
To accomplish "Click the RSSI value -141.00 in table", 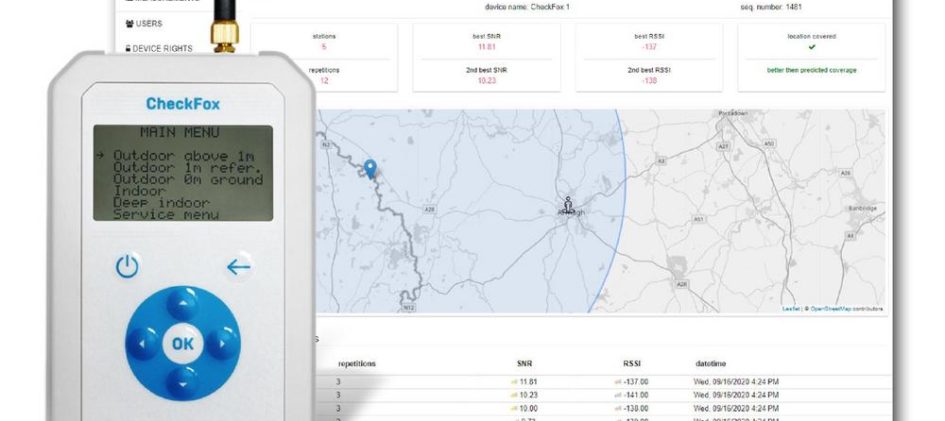I will tap(636, 395).
